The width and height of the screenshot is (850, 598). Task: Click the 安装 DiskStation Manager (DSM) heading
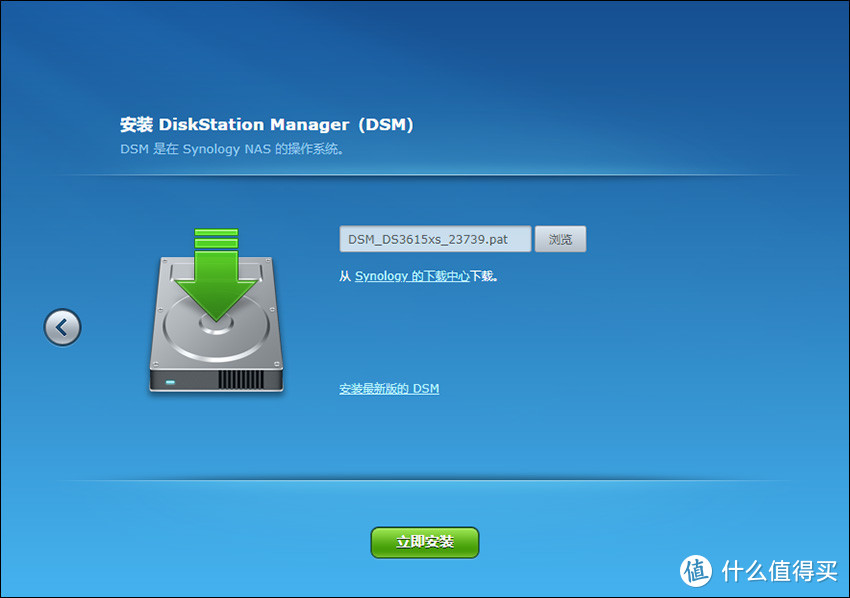(x=266, y=125)
